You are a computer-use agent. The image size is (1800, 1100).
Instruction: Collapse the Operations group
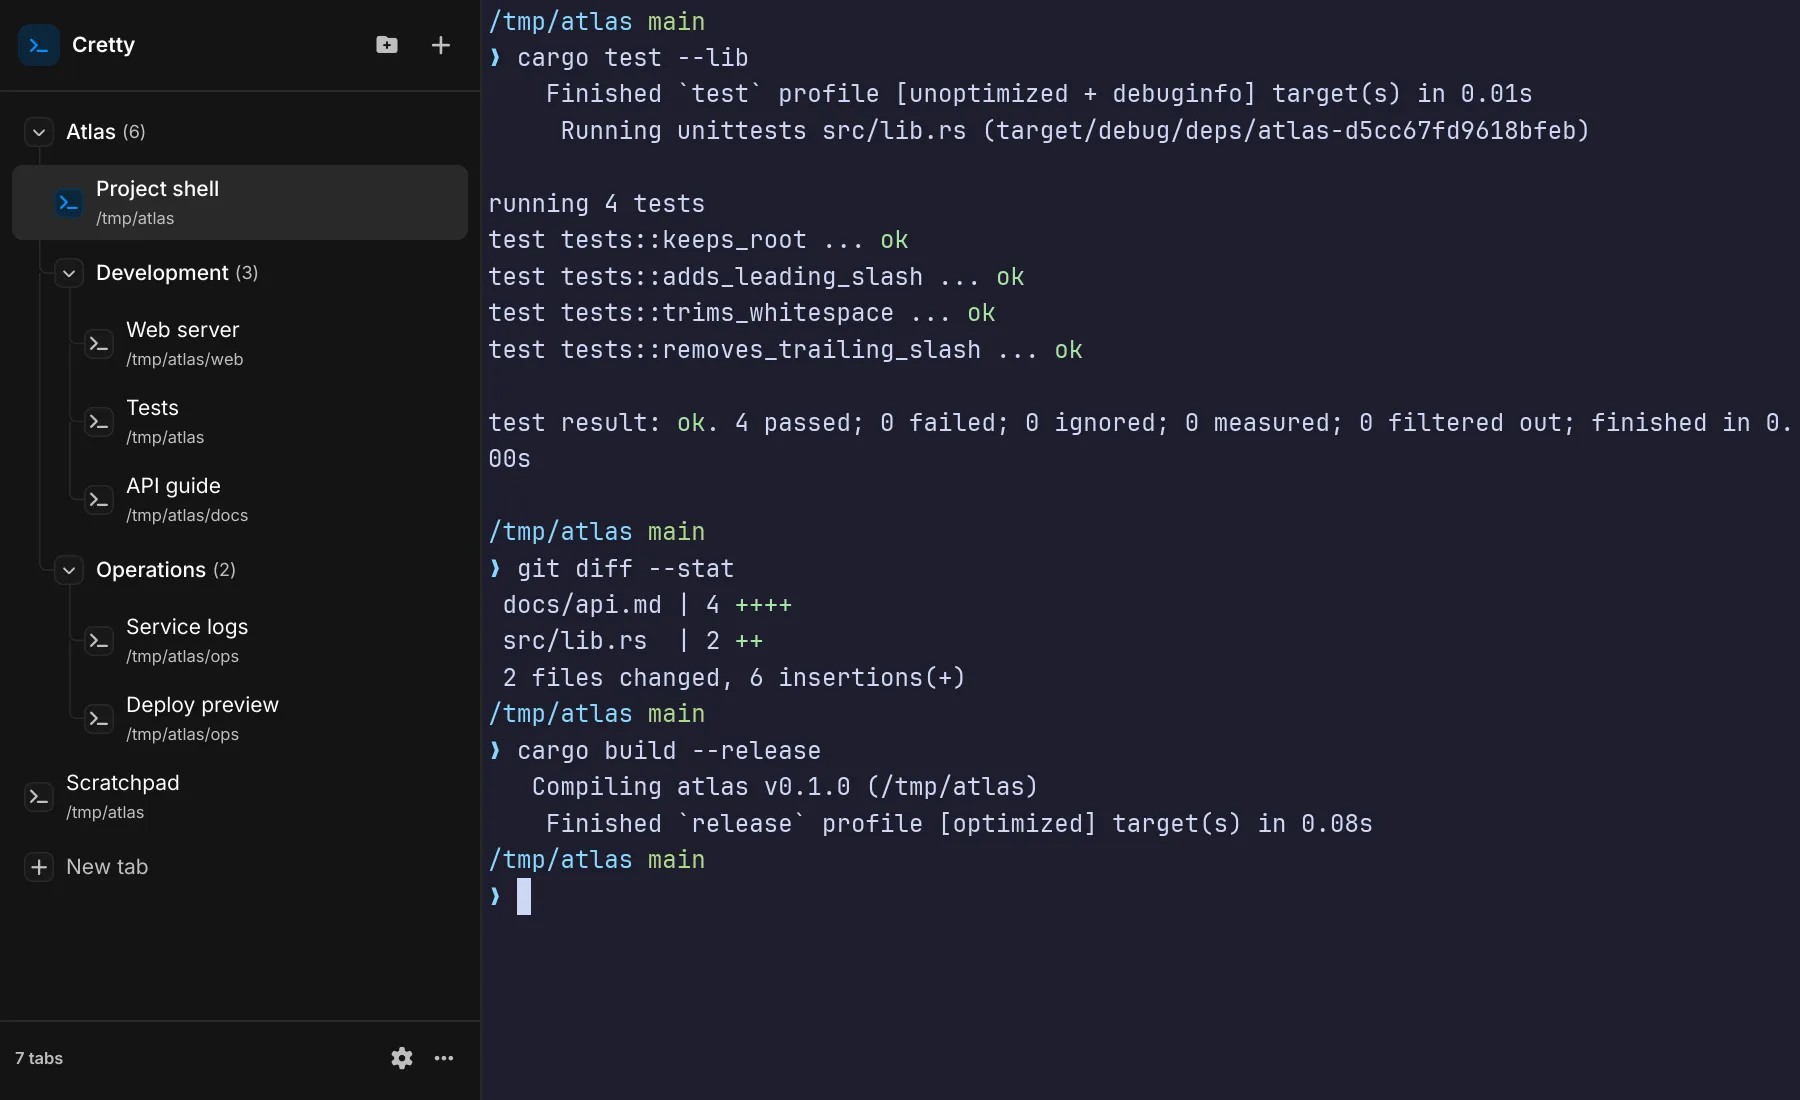pos(69,570)
